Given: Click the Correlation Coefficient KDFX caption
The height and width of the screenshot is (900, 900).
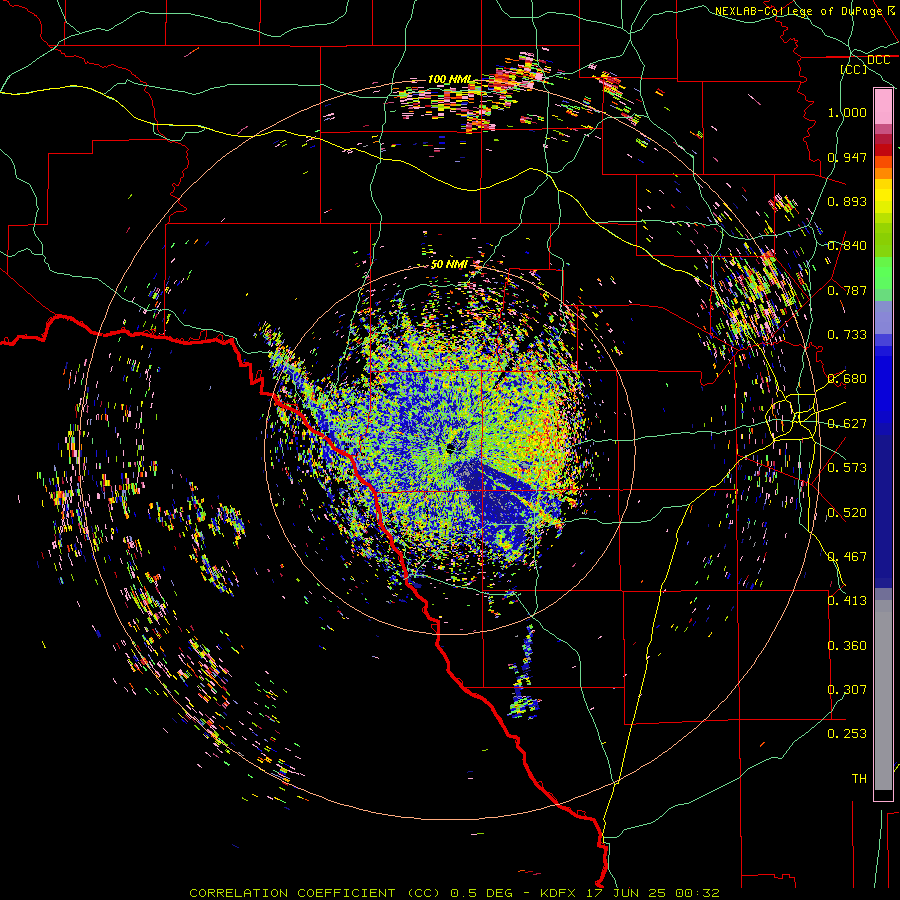Looking at the screenshot, I should [x=454, y=893].
